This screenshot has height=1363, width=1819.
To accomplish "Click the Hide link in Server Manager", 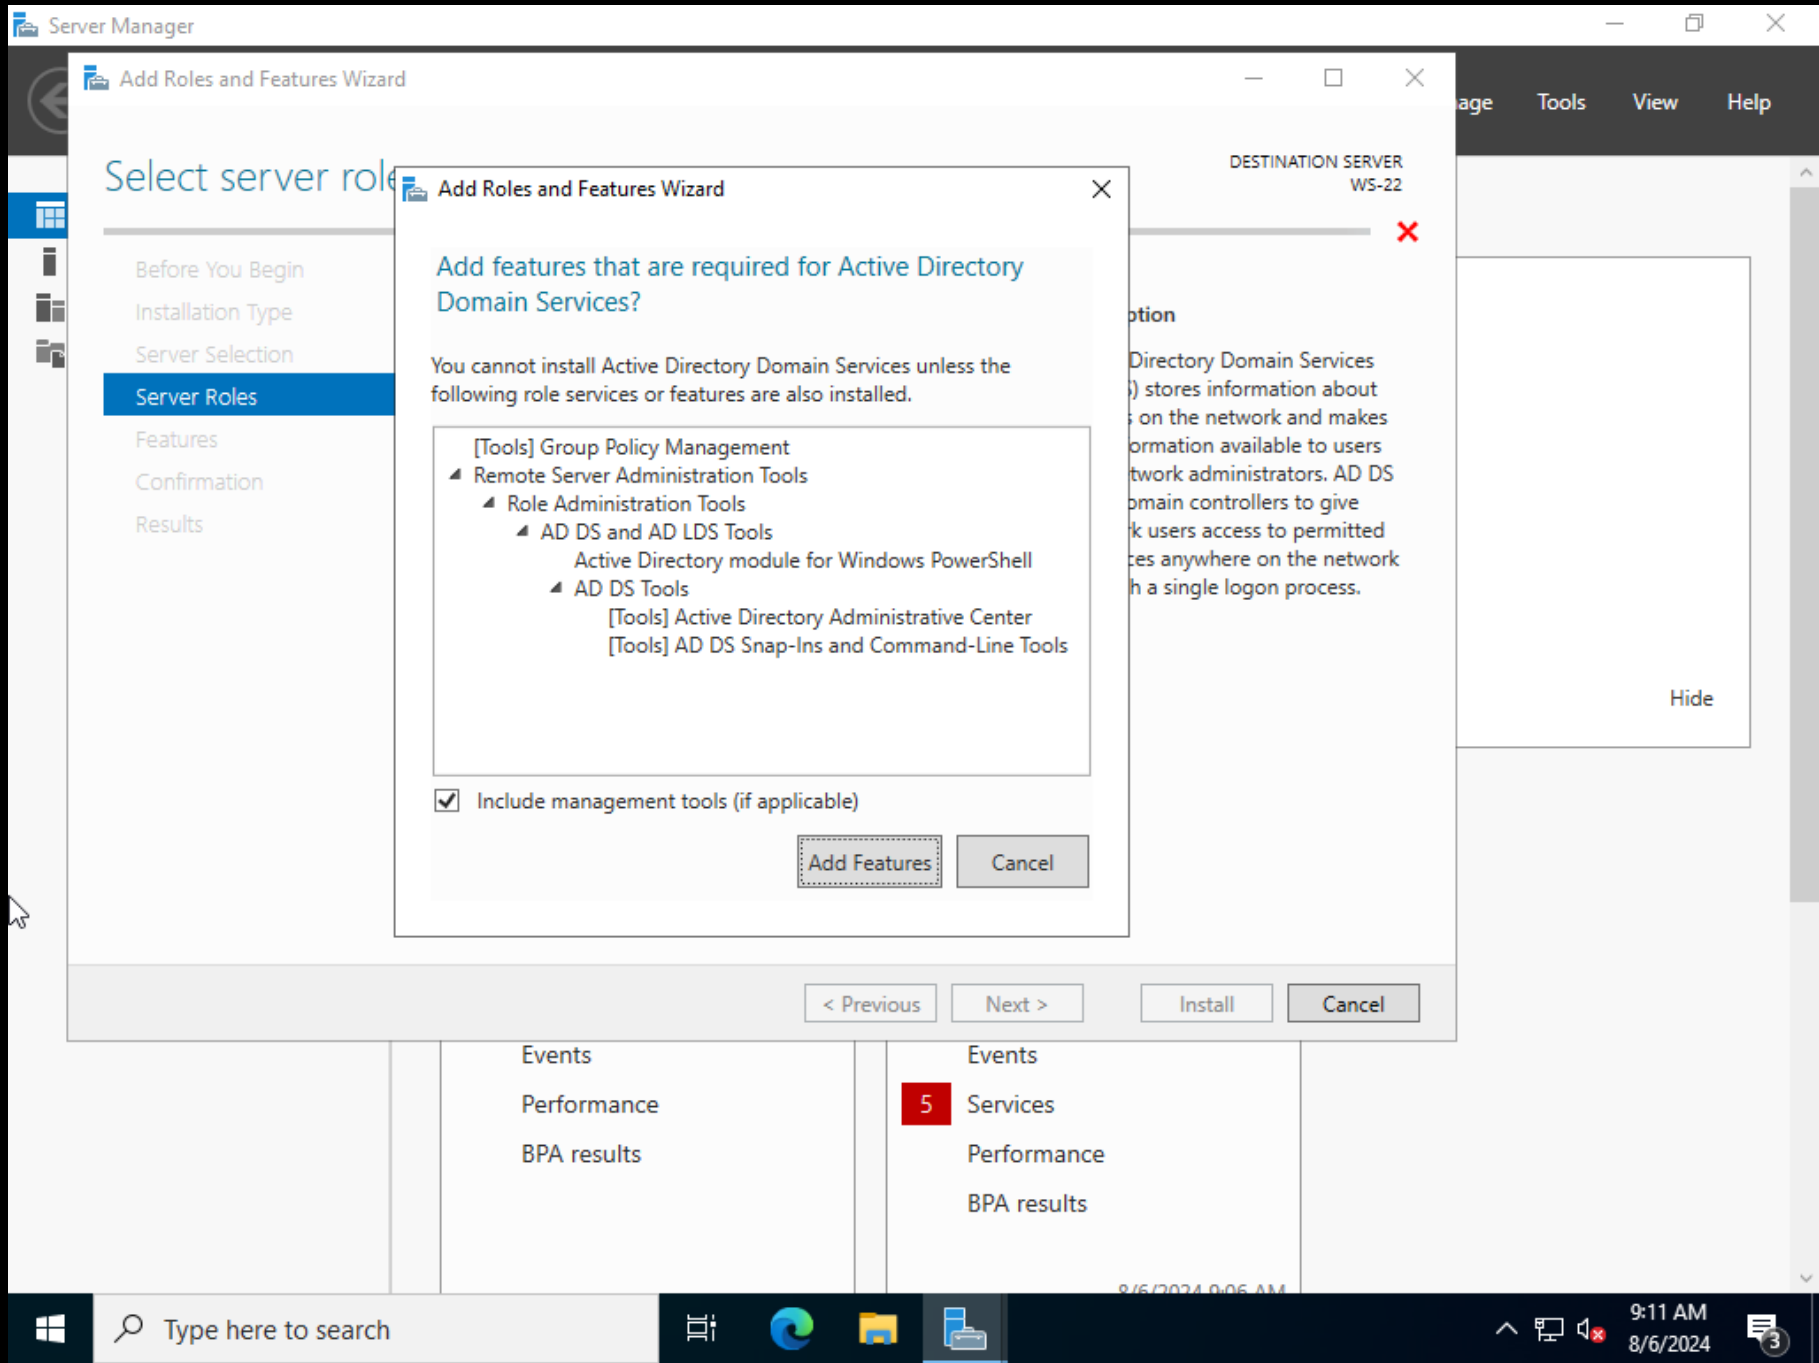I will [x=1691, y=698].
